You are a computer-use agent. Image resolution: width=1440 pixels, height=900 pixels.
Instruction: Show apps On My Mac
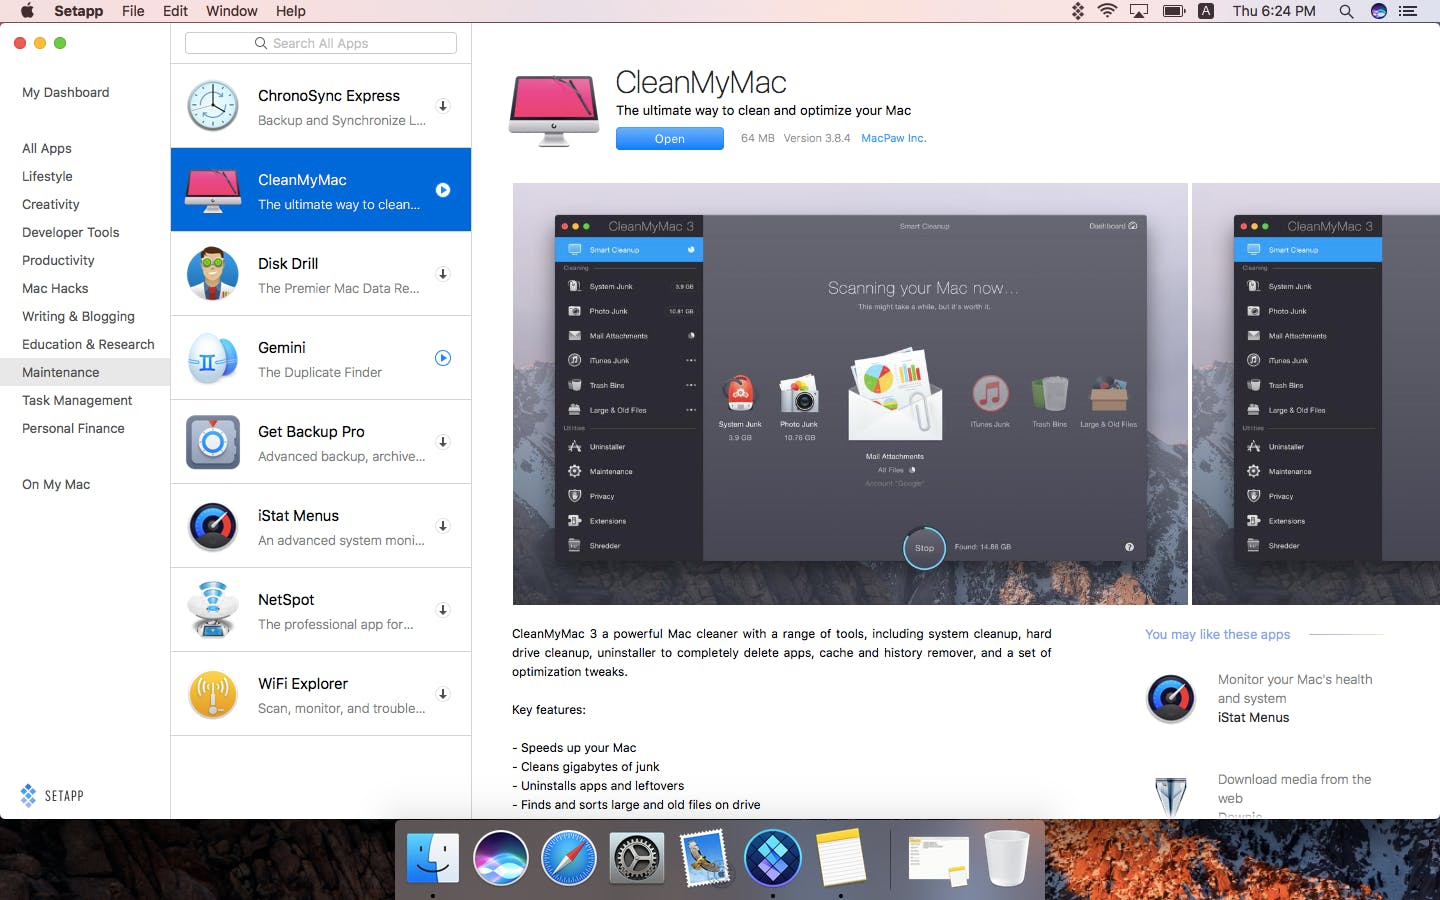[x=56, y=484]
